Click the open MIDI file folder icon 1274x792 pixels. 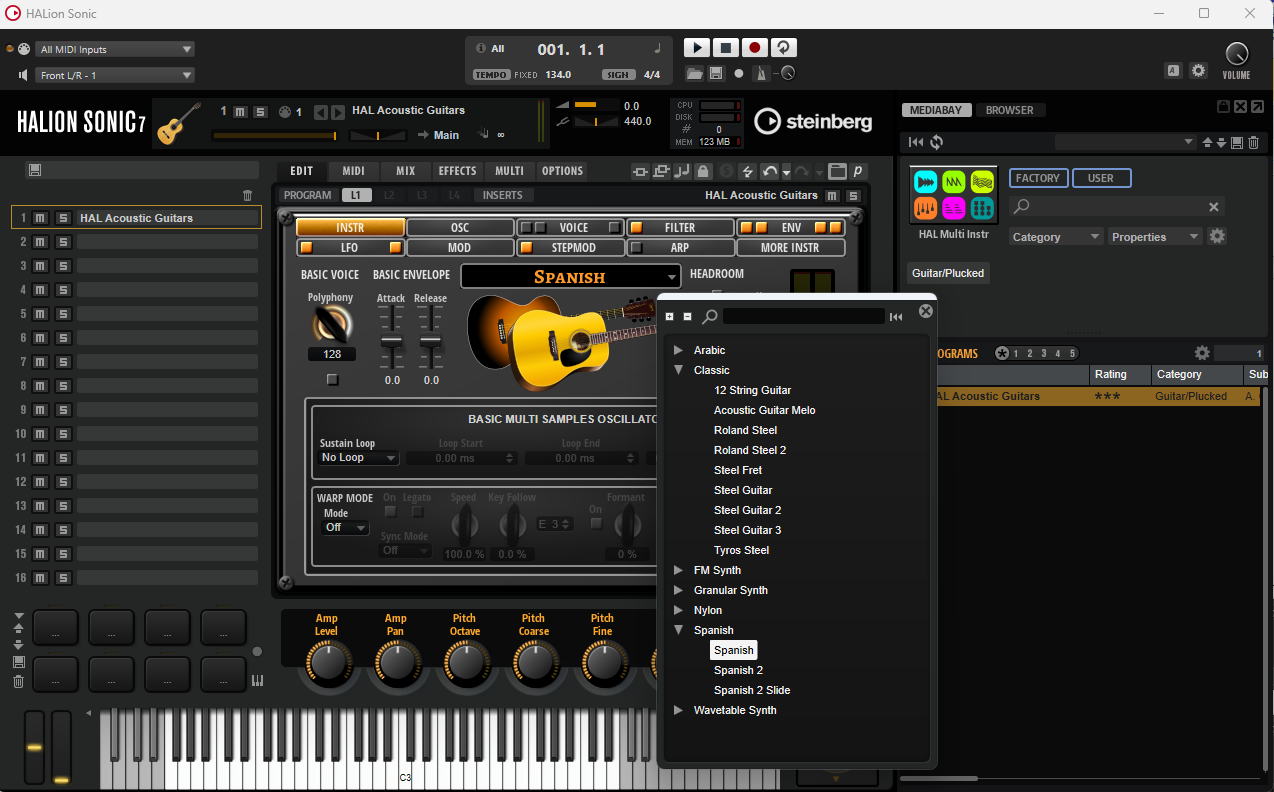tap(695, 73)
